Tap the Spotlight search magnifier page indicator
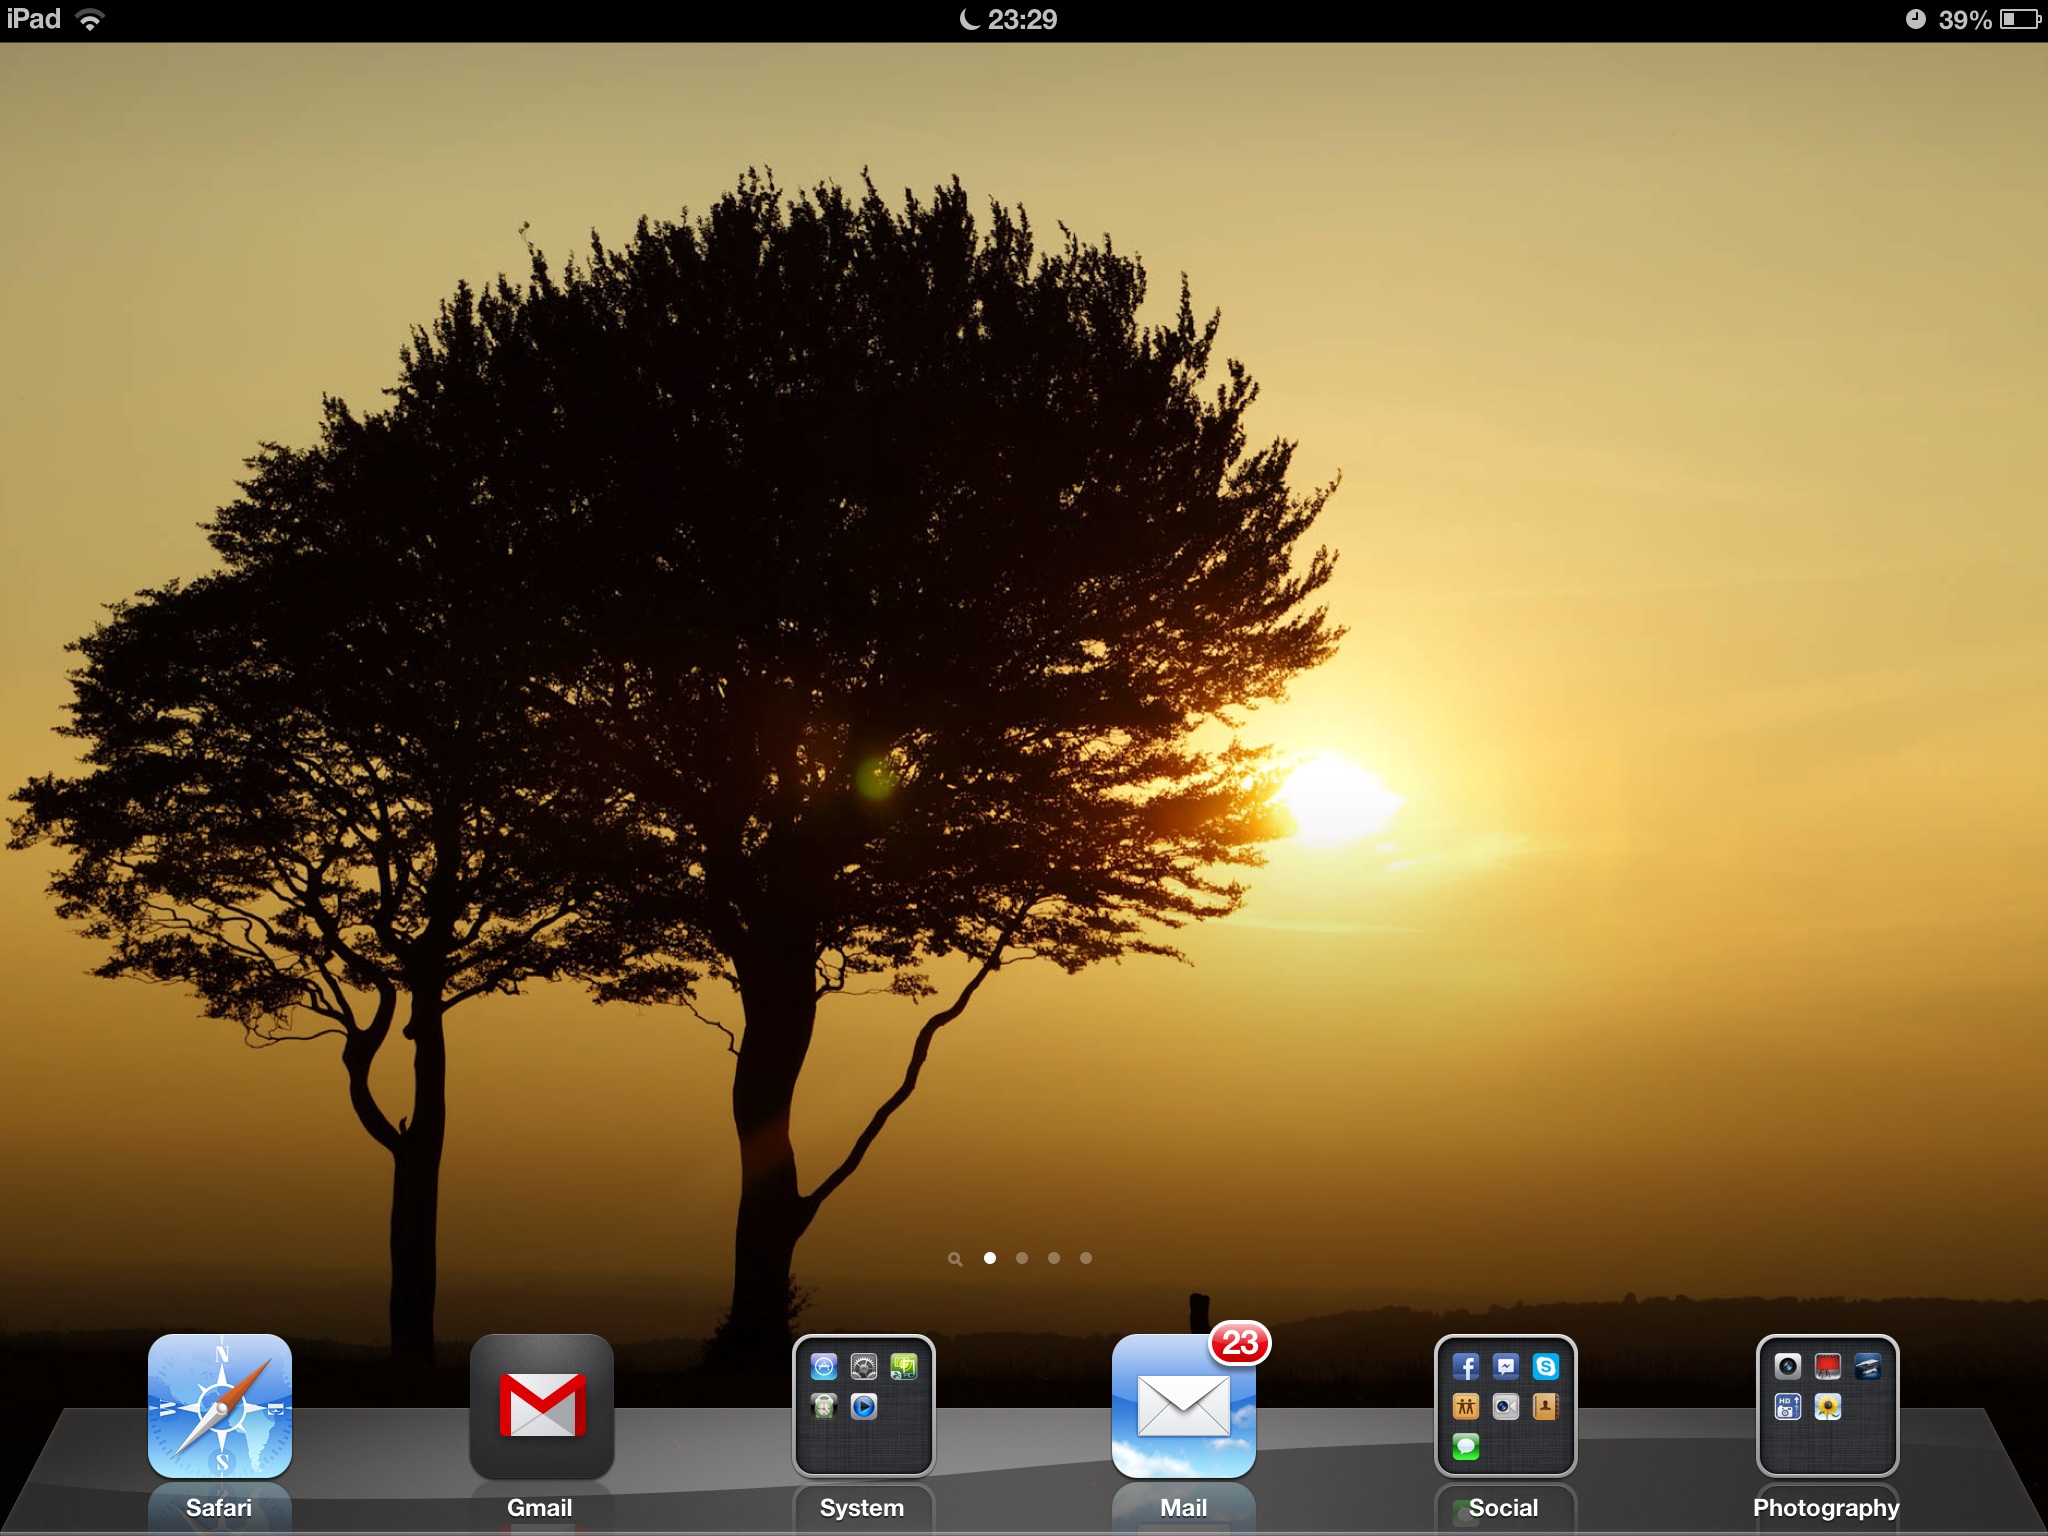Screen dimensions: 2048x1536 (x=955, y=1259)
